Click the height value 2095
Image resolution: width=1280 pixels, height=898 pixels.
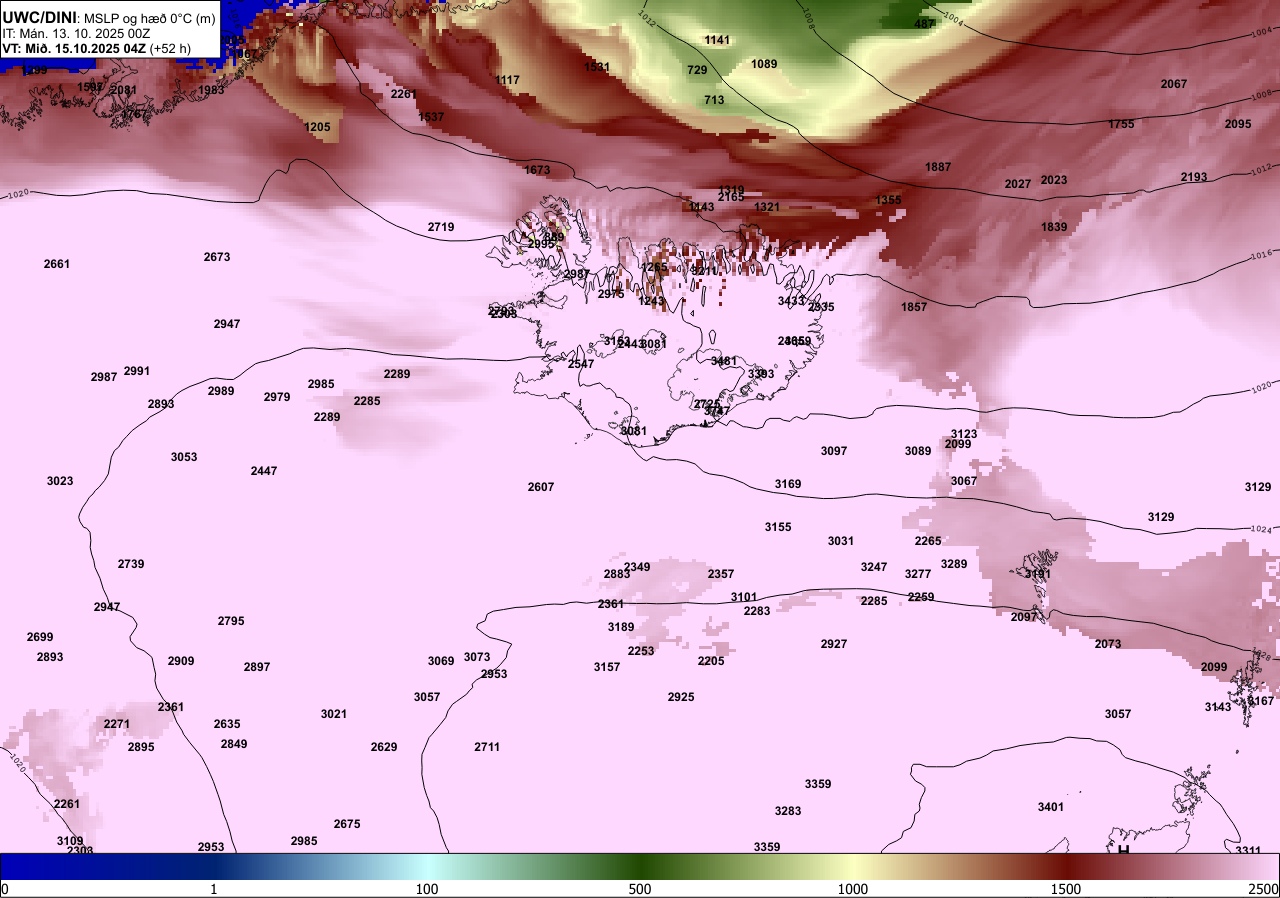point(1238,124)
